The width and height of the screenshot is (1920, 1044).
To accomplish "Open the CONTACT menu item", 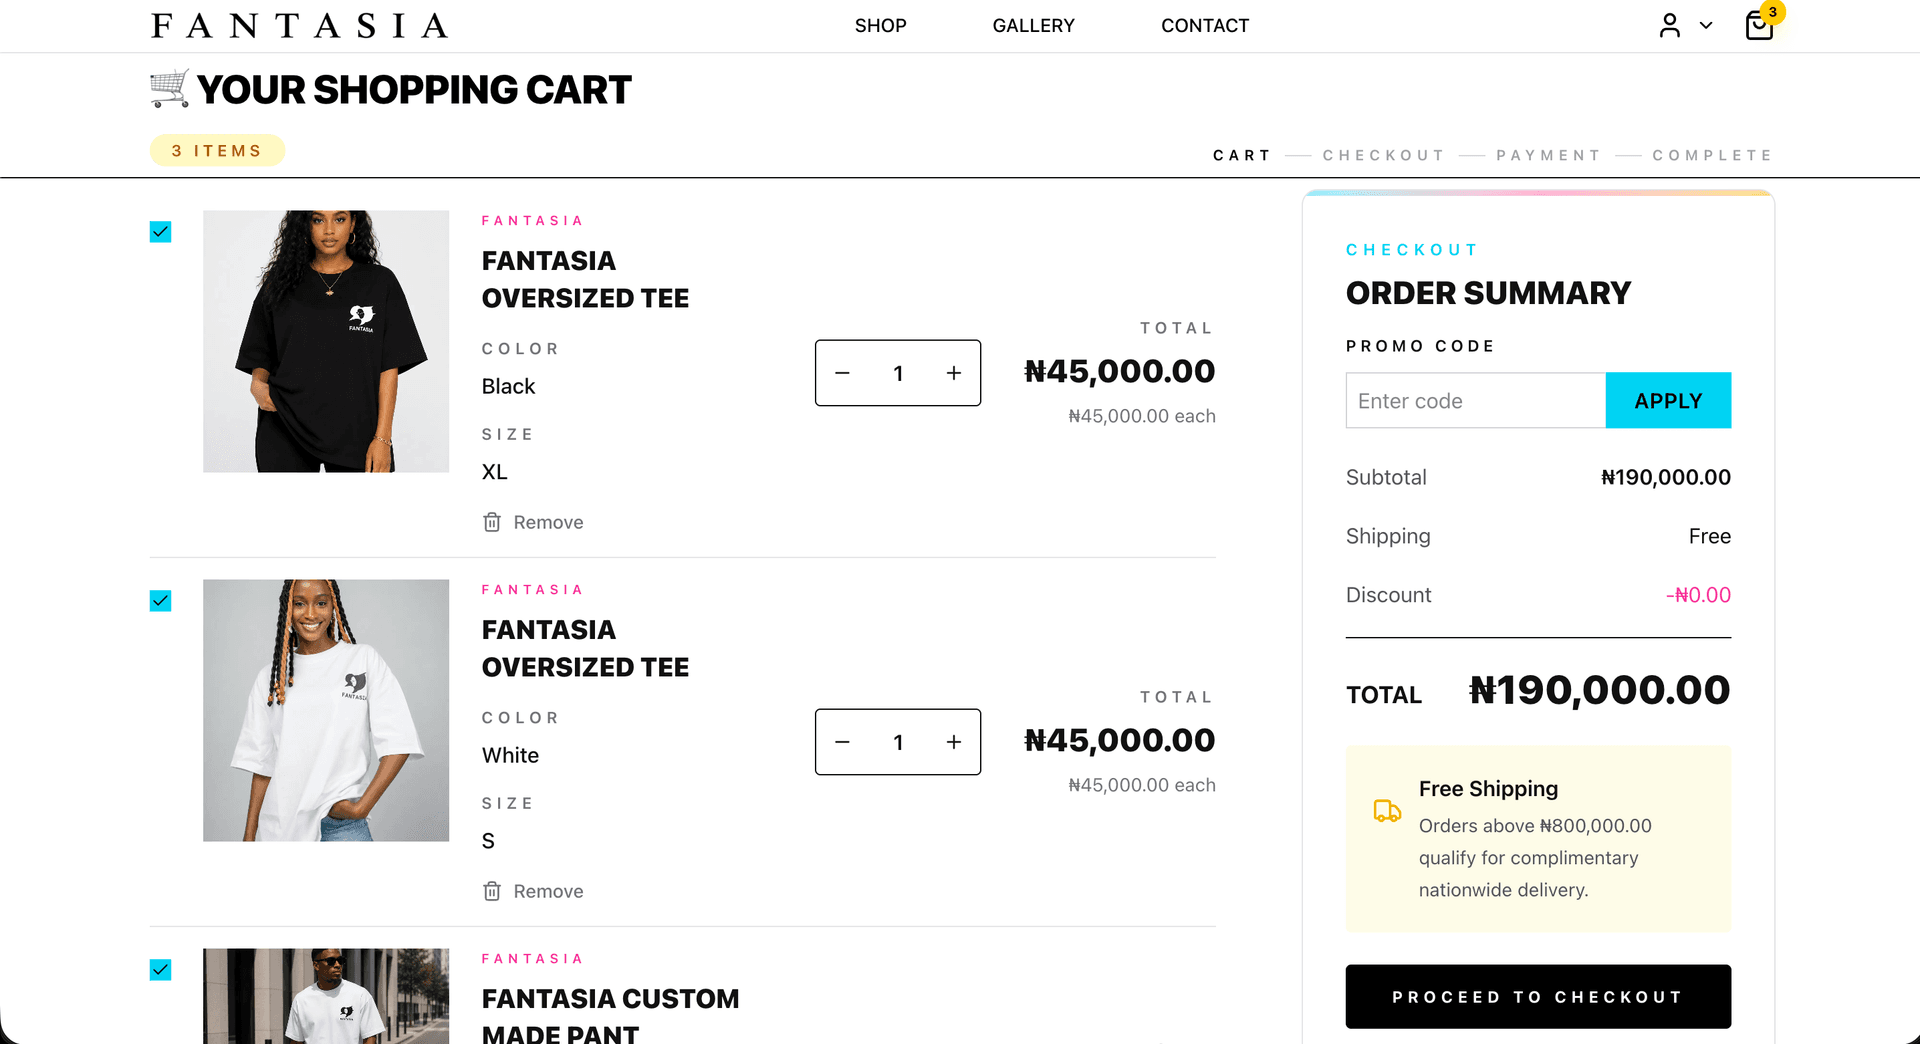I will tap(1205, 26).
